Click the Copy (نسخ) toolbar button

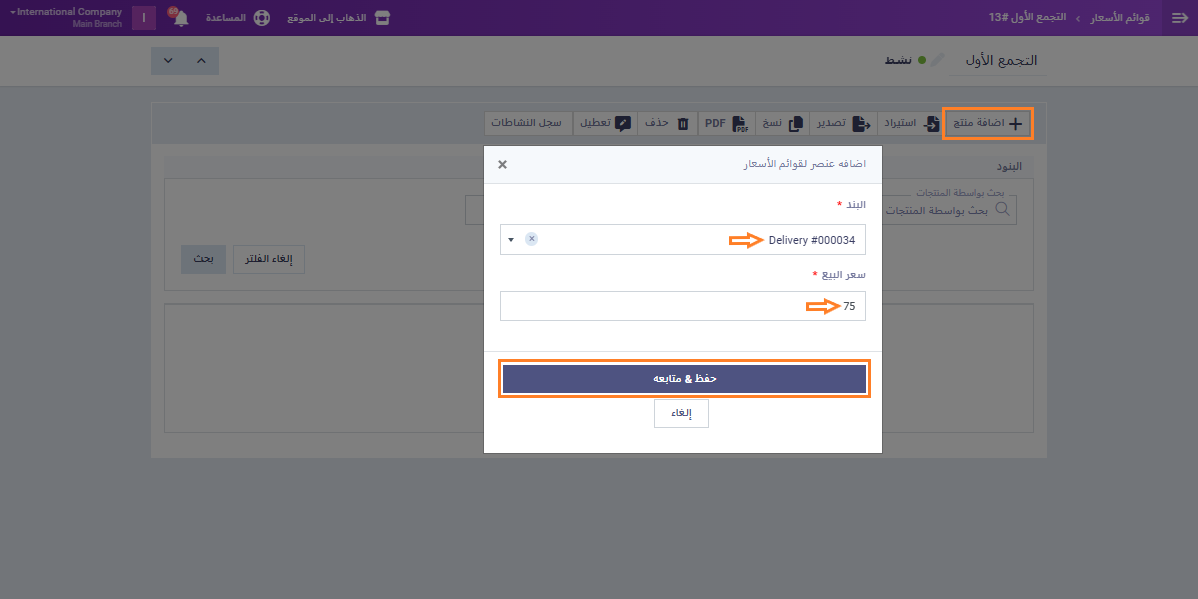(781, 123)
